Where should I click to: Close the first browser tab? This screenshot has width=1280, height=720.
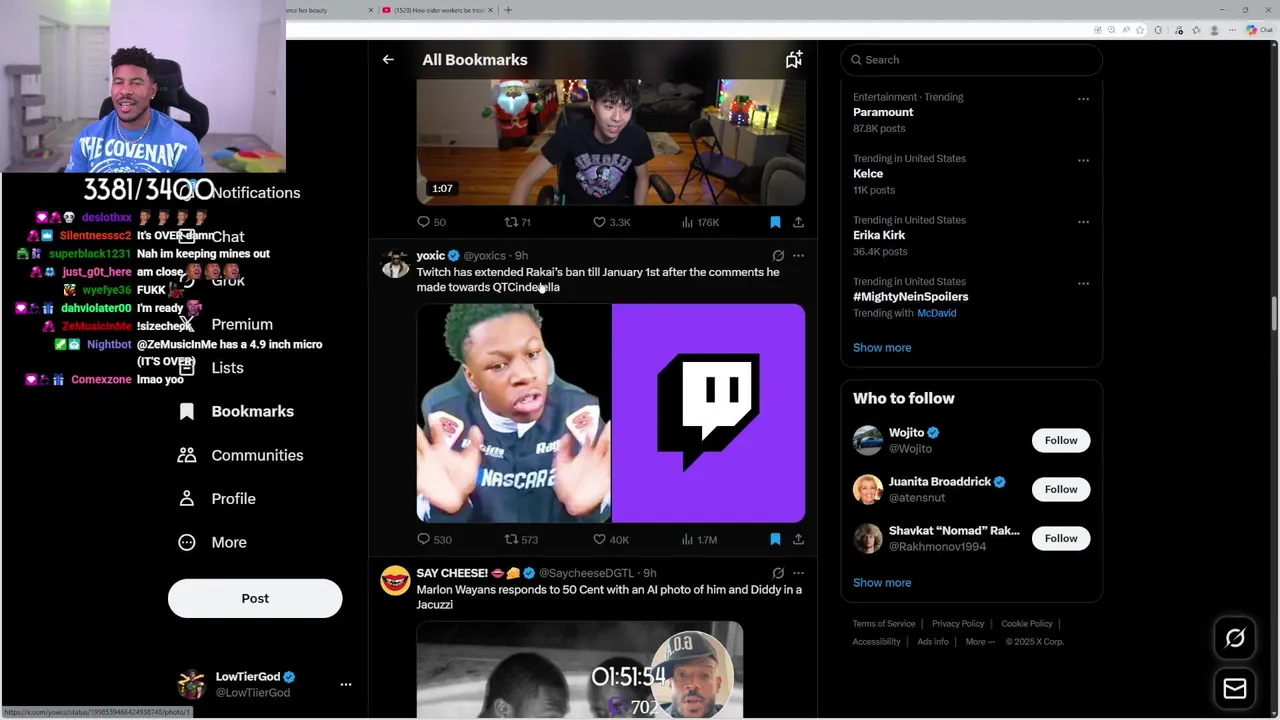(371, 10)
